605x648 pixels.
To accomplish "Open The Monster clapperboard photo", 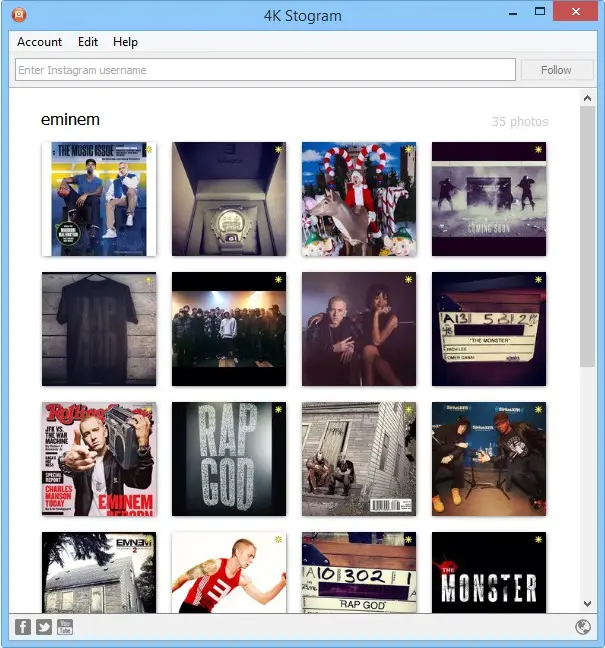I will (489, 329).
